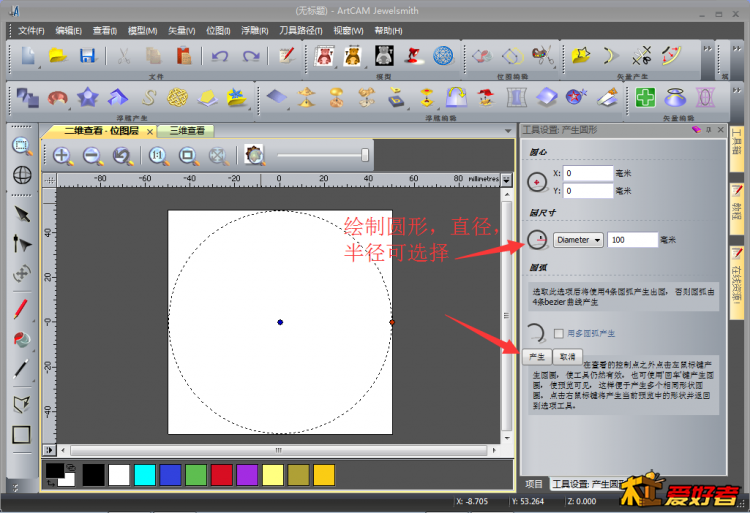The width and height of the screenshot is (750, 513).
Task: Select the flood fill bucket tool
Action: tap(22, 339)
